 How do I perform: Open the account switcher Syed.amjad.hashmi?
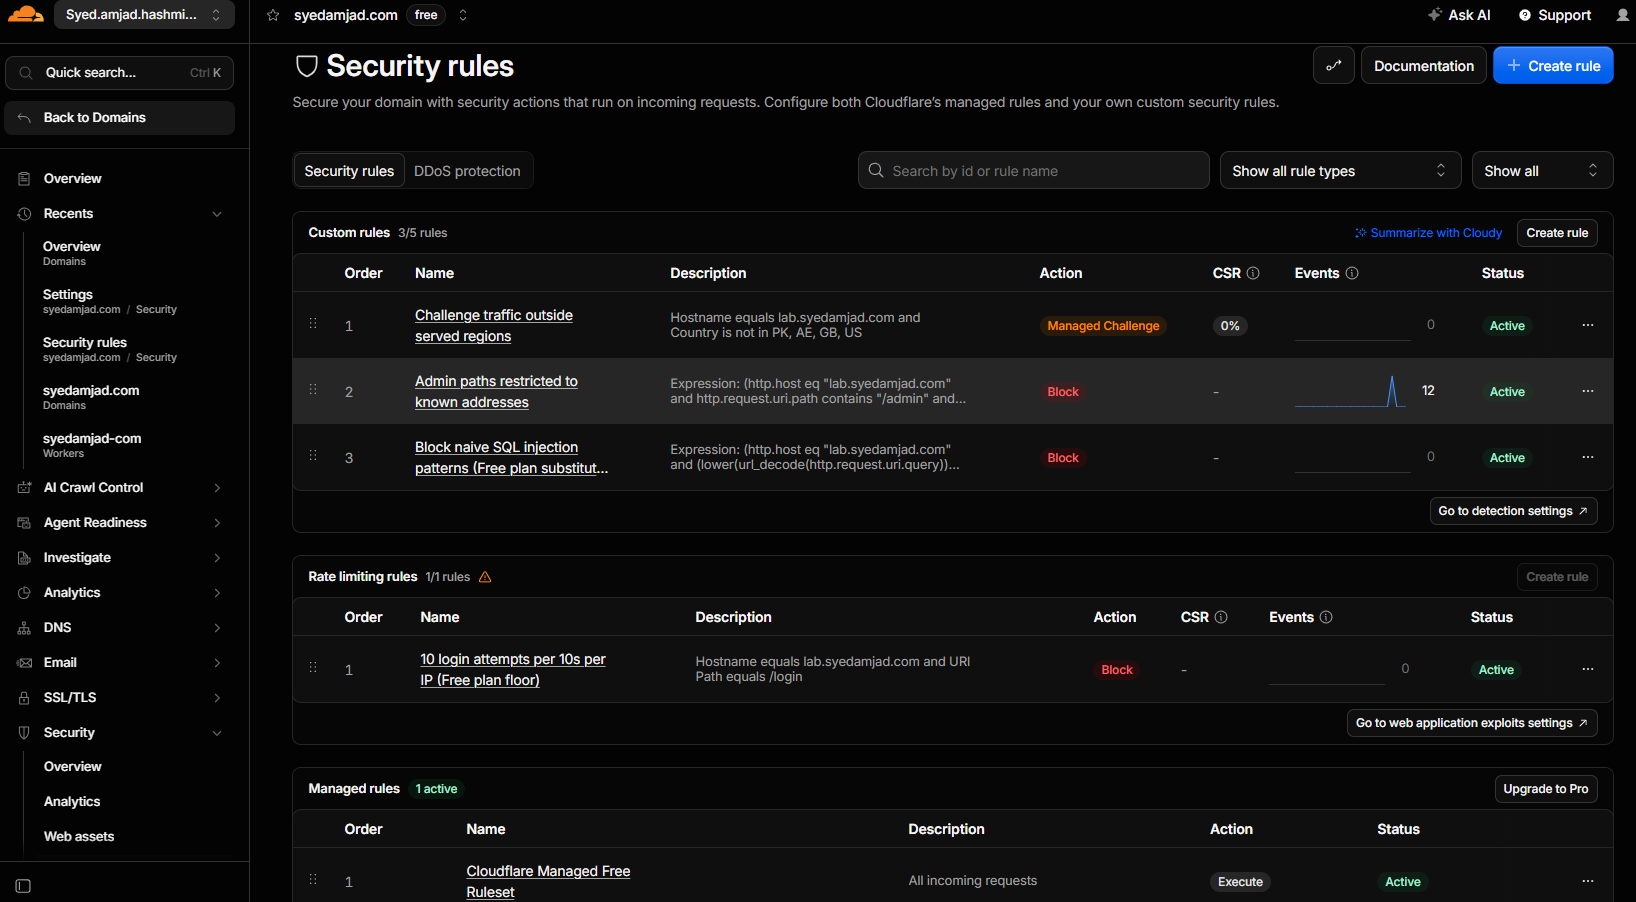(x=144, y=15)
